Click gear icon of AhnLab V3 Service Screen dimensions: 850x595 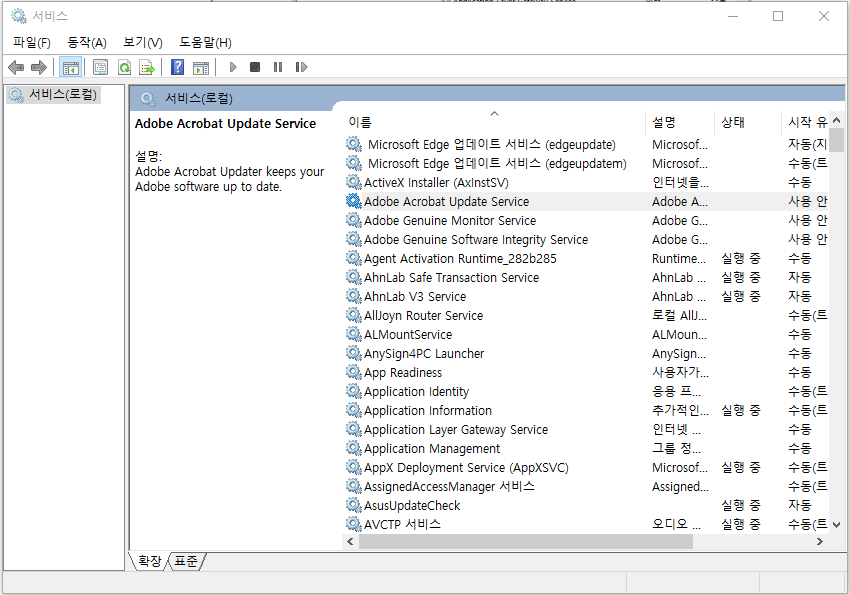(x=353, y=296)
